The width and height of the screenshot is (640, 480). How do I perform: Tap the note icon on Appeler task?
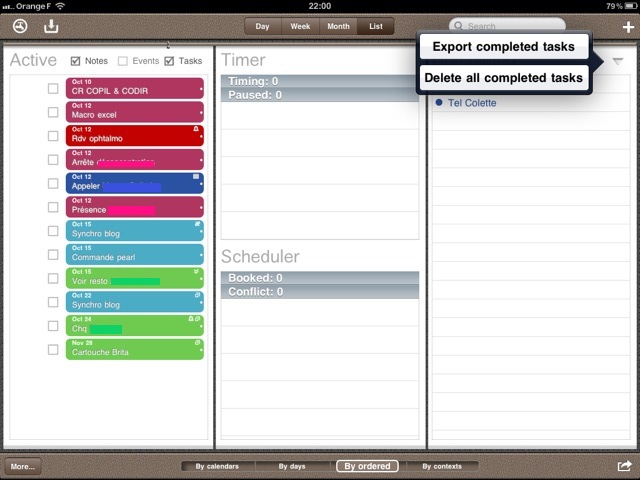tap(196, 177)
